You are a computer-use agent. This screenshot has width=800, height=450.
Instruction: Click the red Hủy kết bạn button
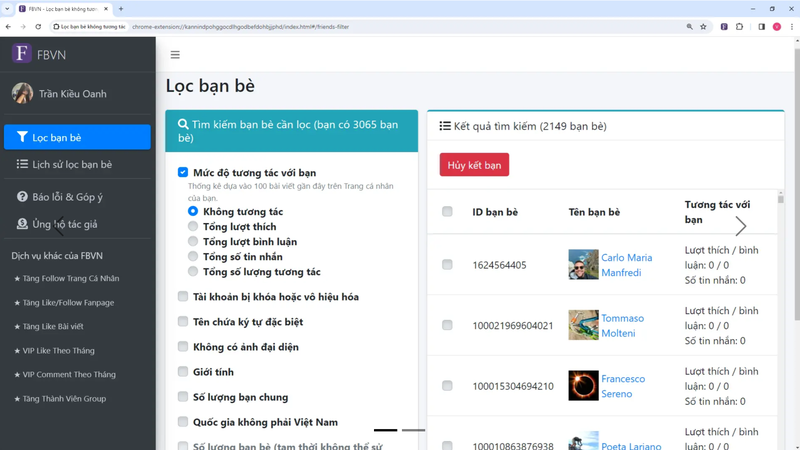474,165
